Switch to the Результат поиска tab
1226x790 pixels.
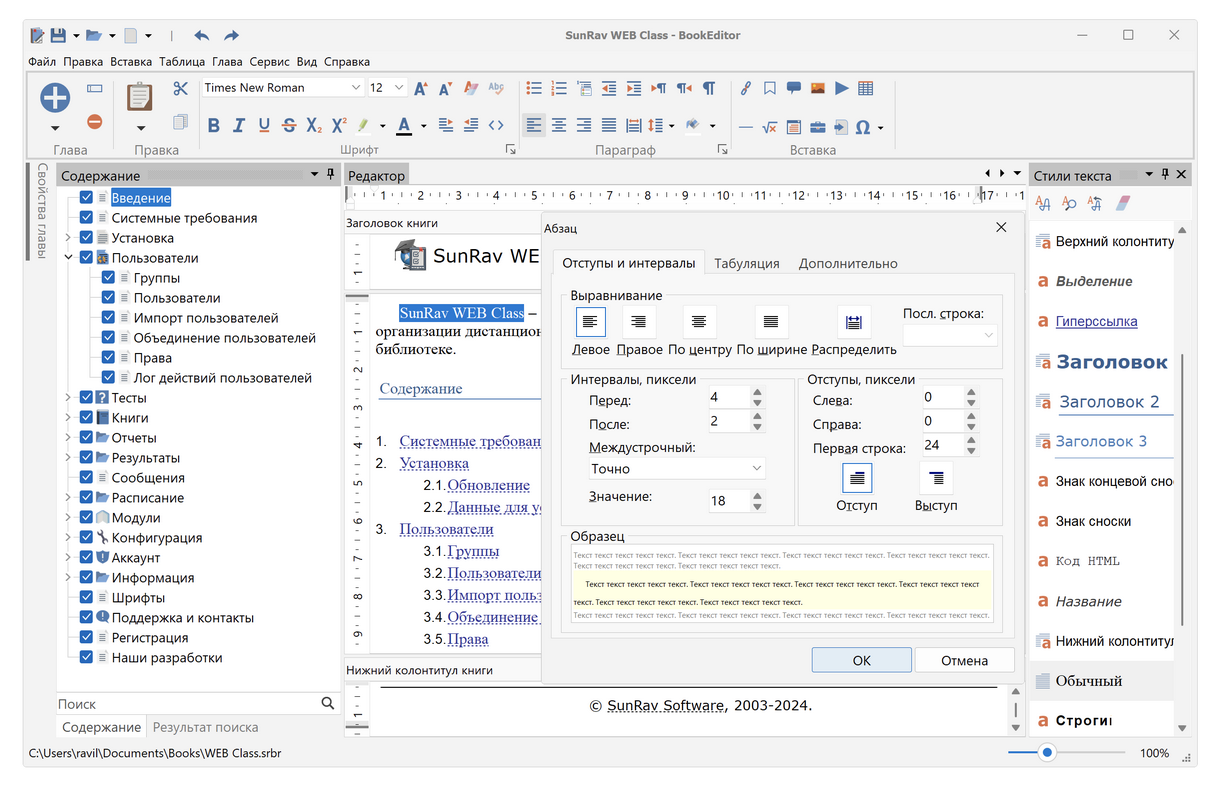[205, 727]
